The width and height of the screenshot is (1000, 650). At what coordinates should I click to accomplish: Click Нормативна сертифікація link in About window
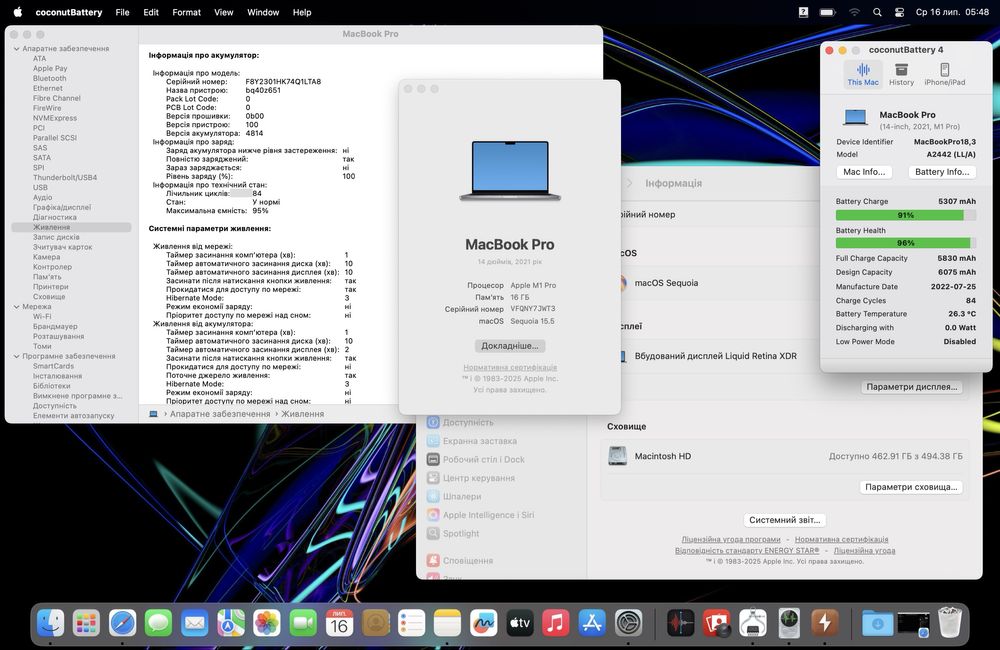(510, 367)
